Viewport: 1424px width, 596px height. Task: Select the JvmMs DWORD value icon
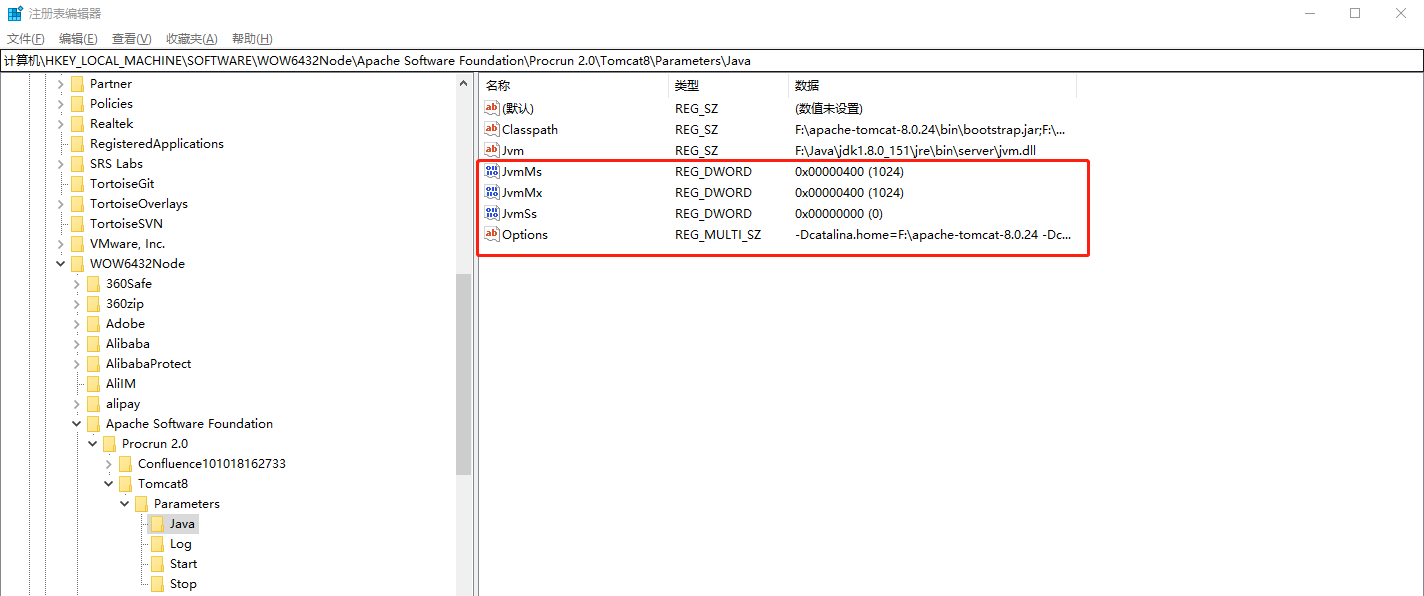tap(492, 171)
